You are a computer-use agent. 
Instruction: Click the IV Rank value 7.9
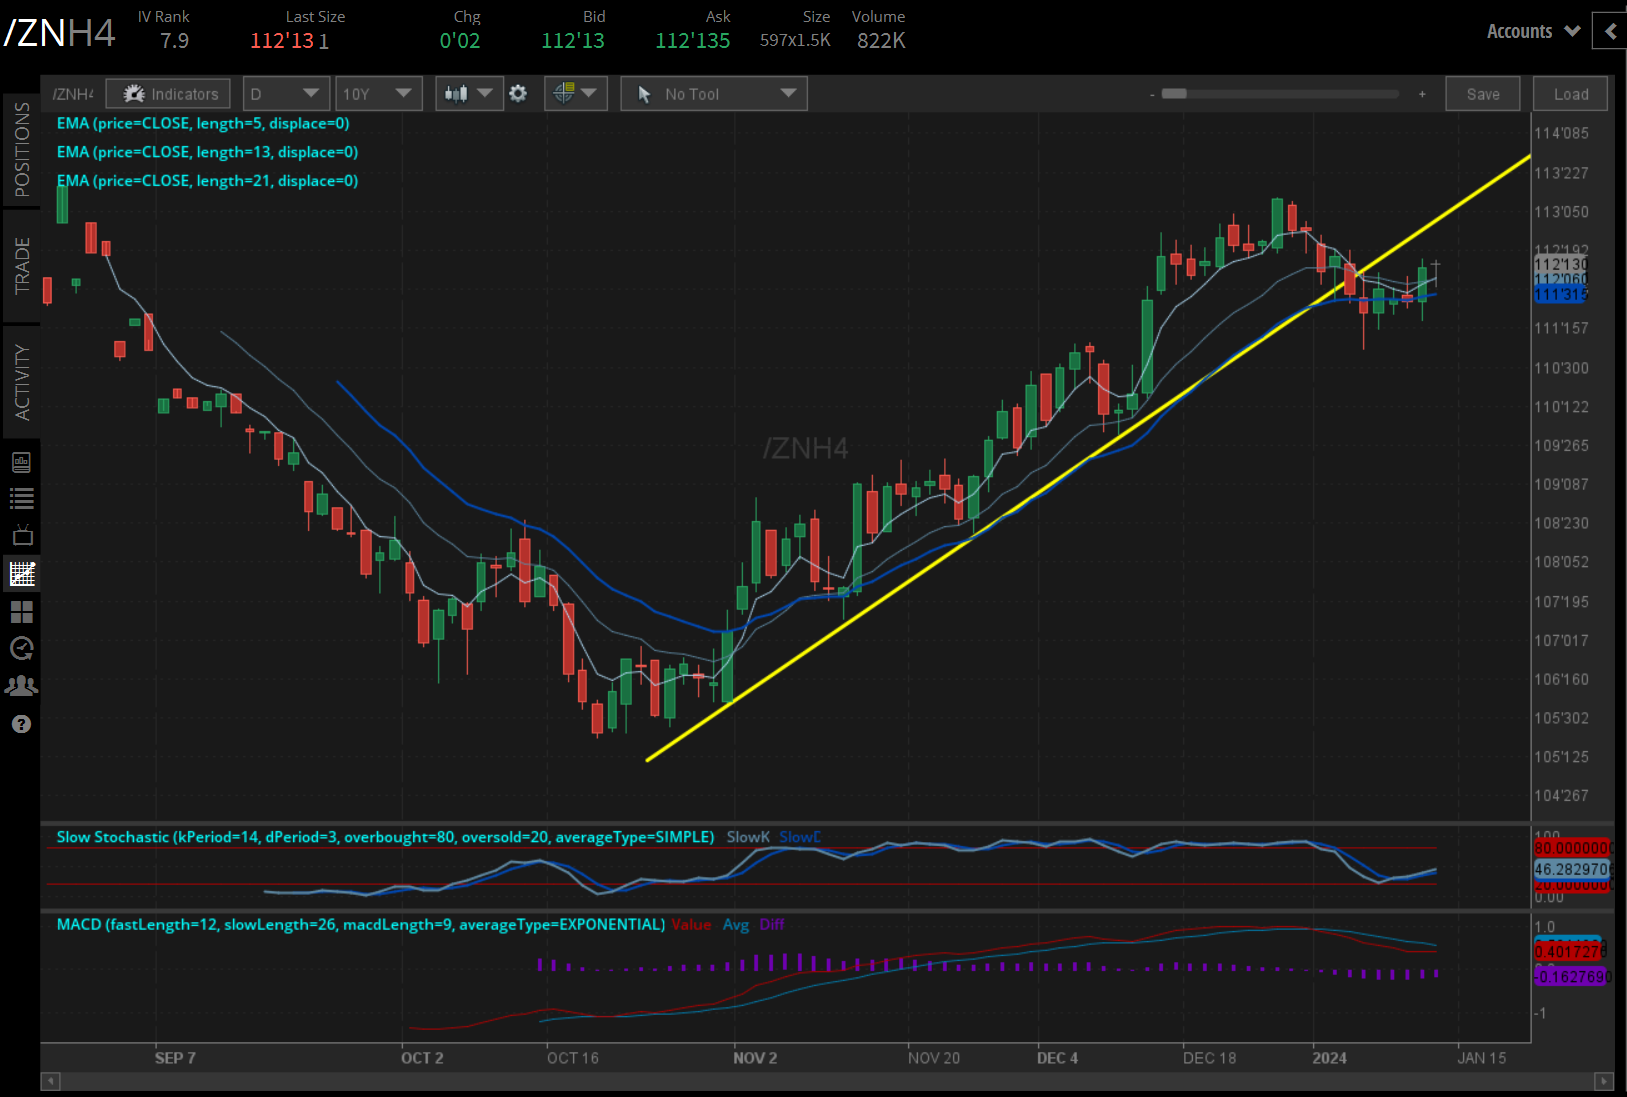174,41
